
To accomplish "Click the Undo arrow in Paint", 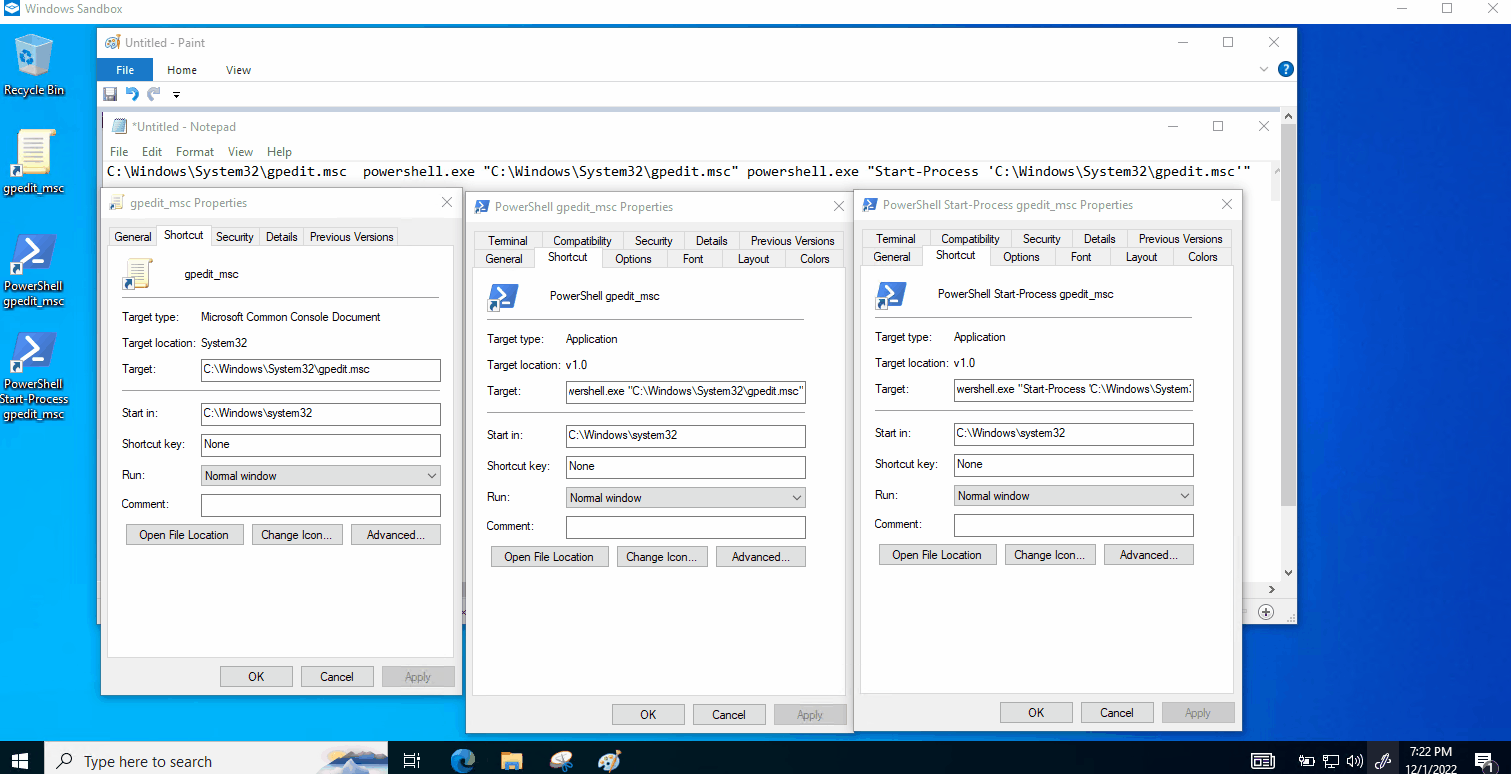I will [132, 94].
